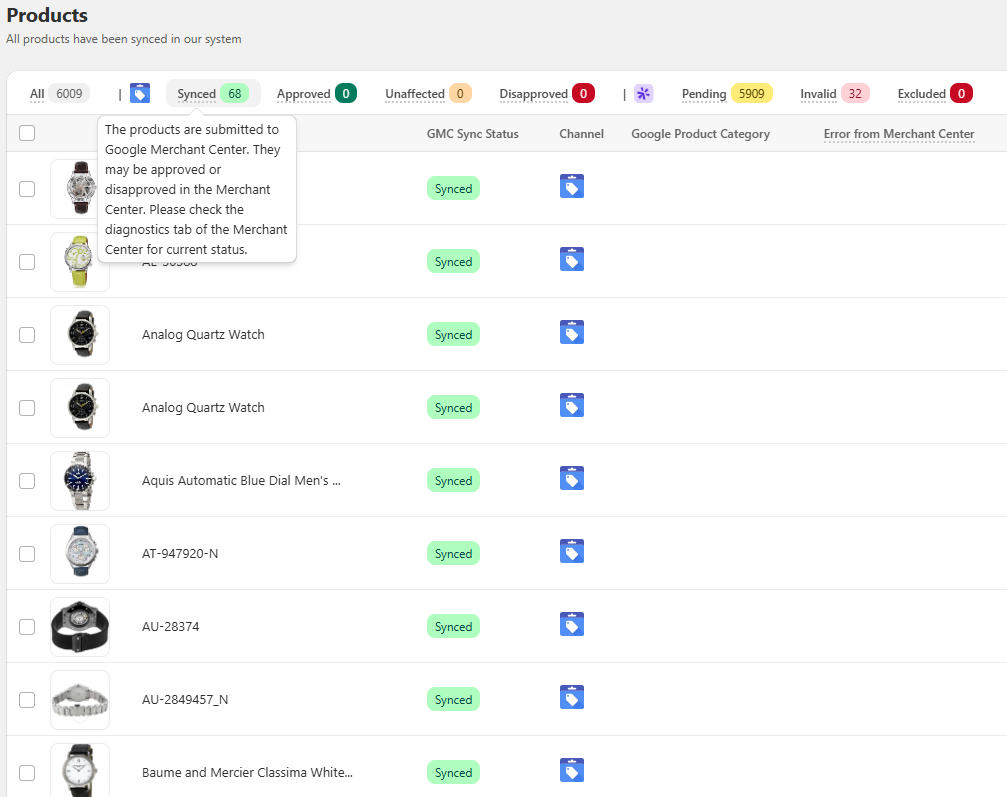Click the channel icon in the Aquis Automatic row
Screen dimensions: 1007x797
click(572, 478)
